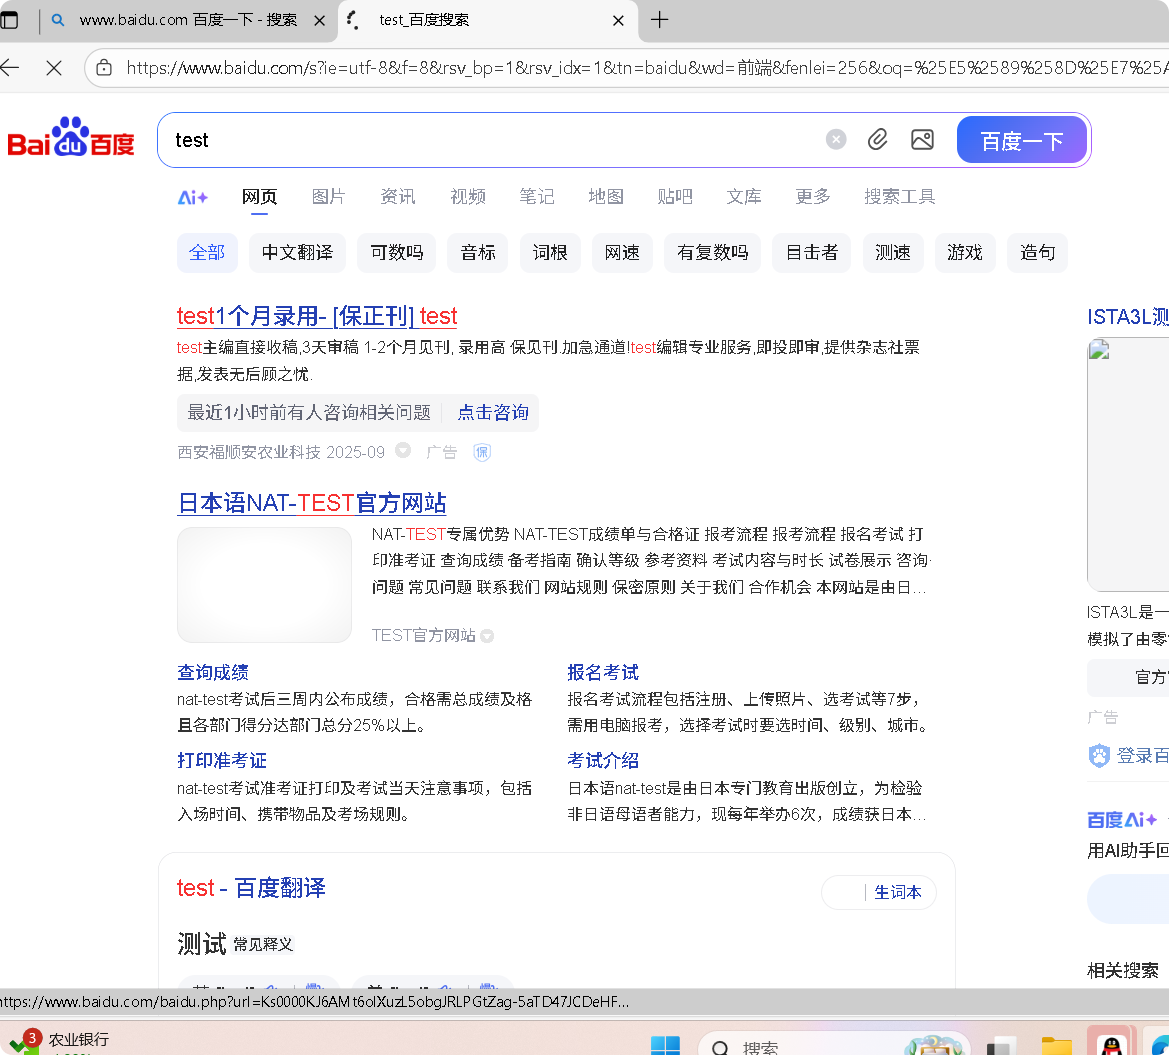Select the 有复数吗 filter chip

[713, 253]
